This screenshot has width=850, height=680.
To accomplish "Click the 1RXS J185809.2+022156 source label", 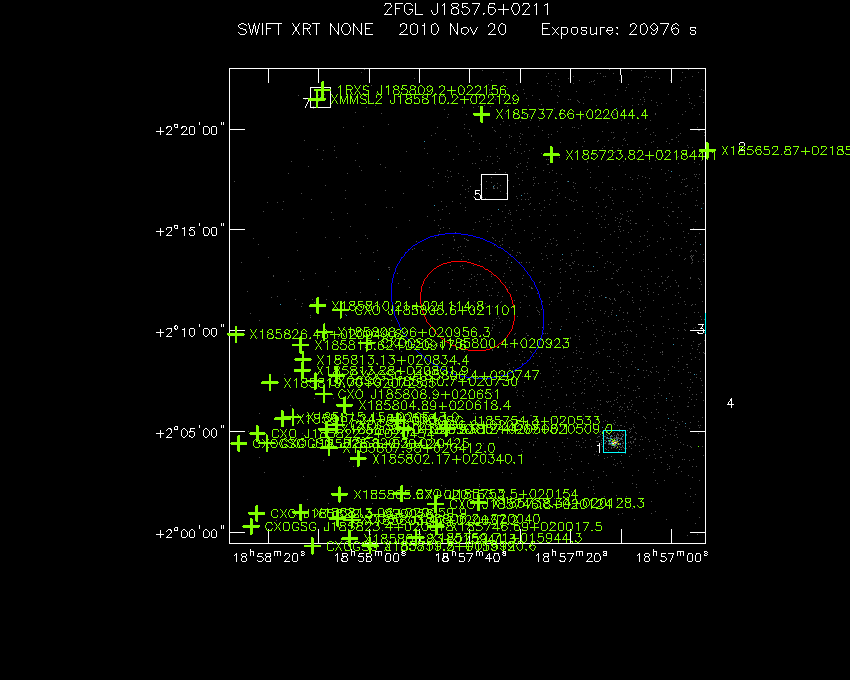I will (422, 89).
